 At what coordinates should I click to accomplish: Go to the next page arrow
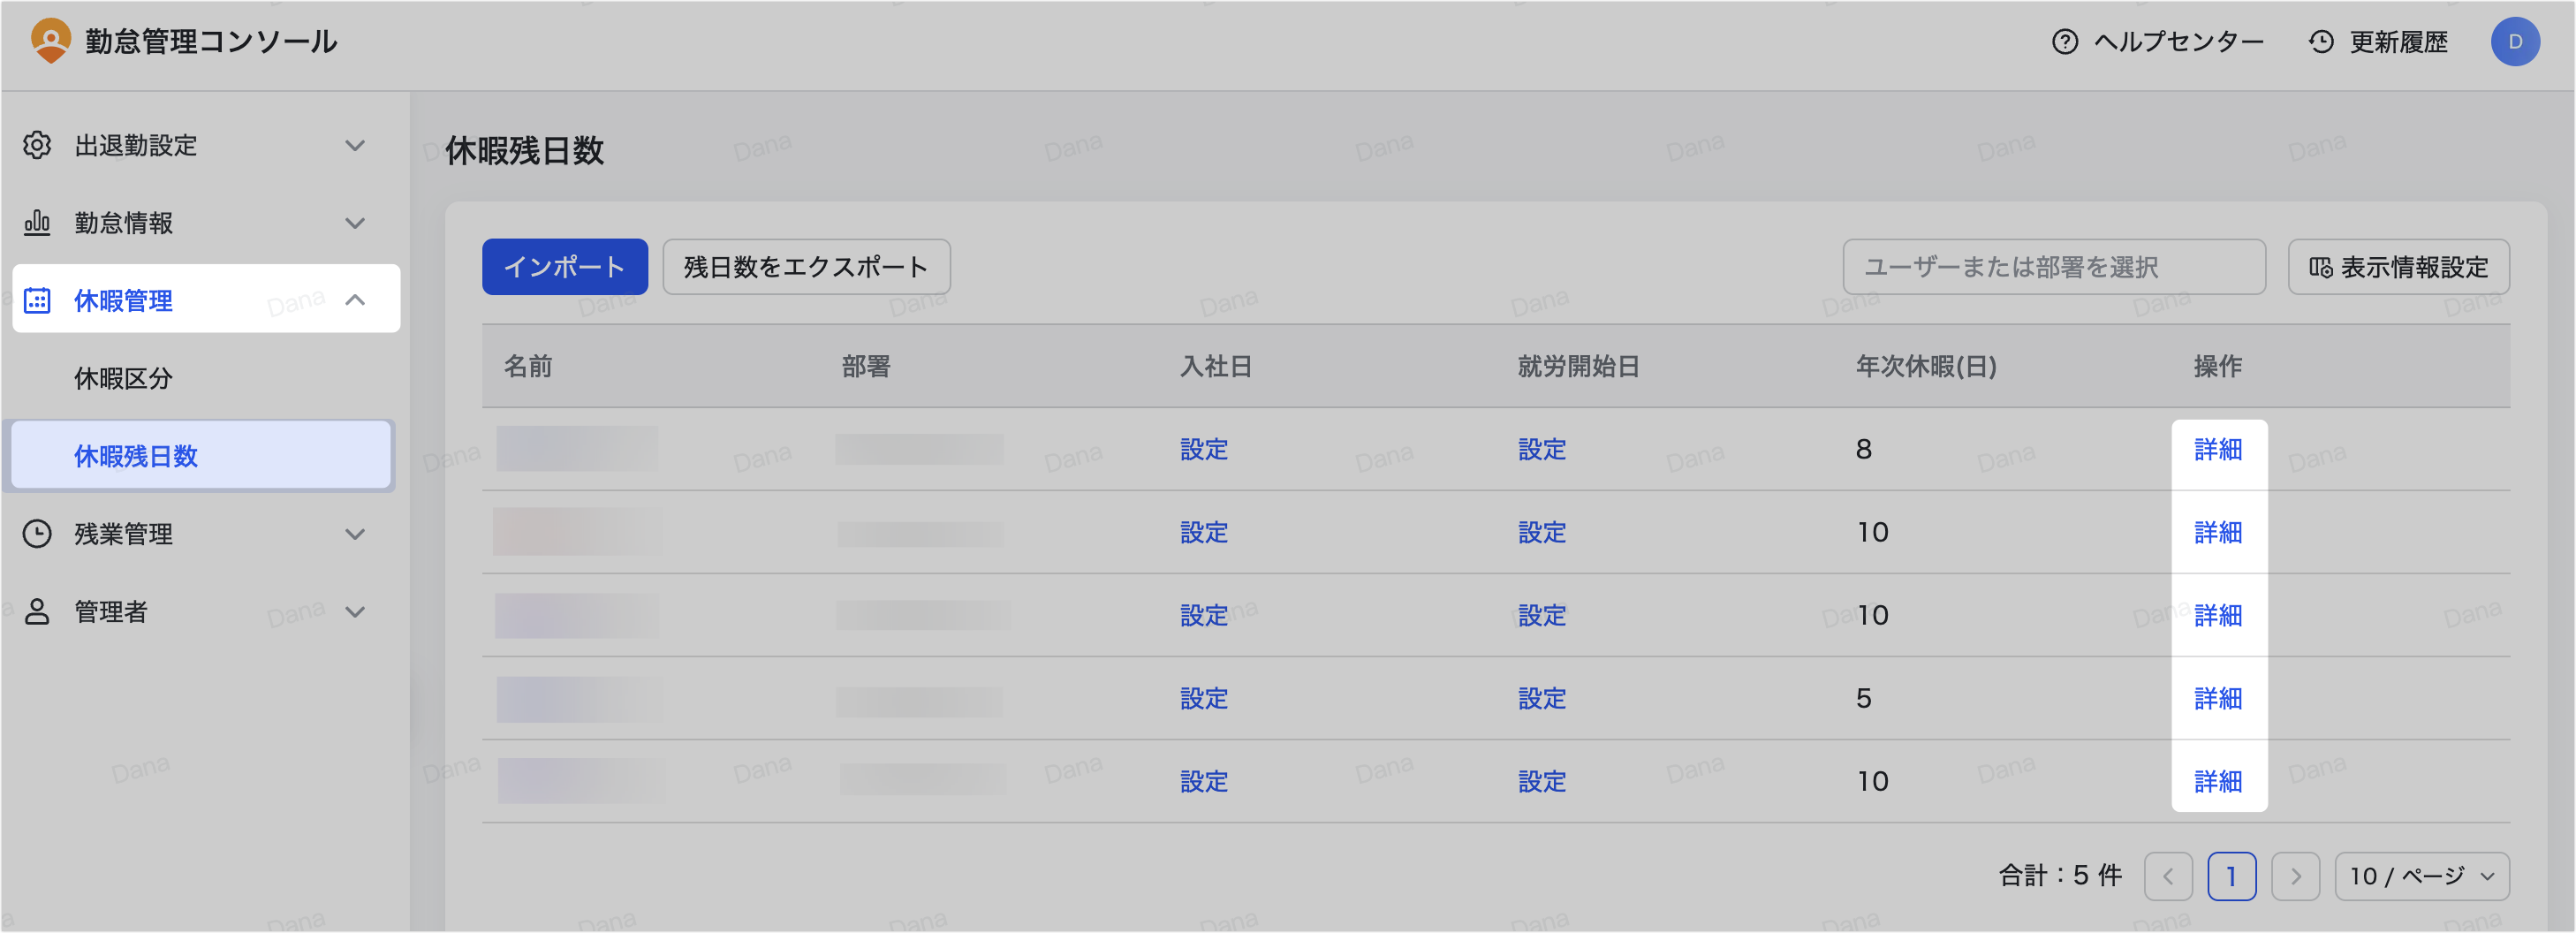point(2295,877)
